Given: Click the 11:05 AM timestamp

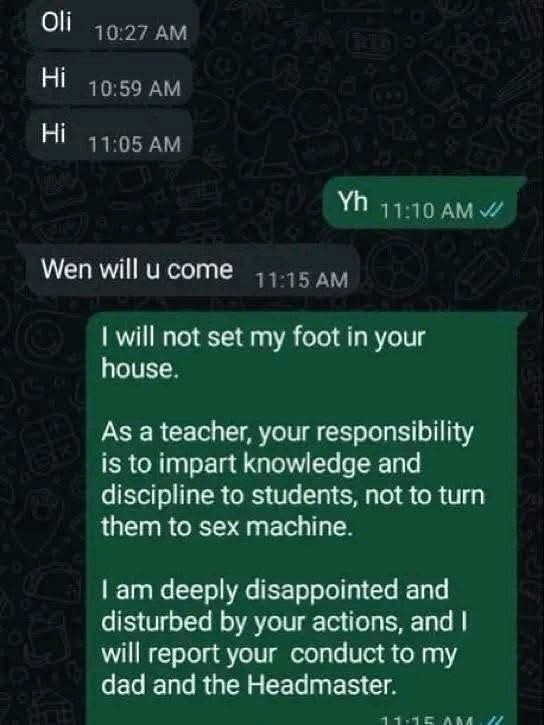Looking at the screenshot, I should point(134,144).
